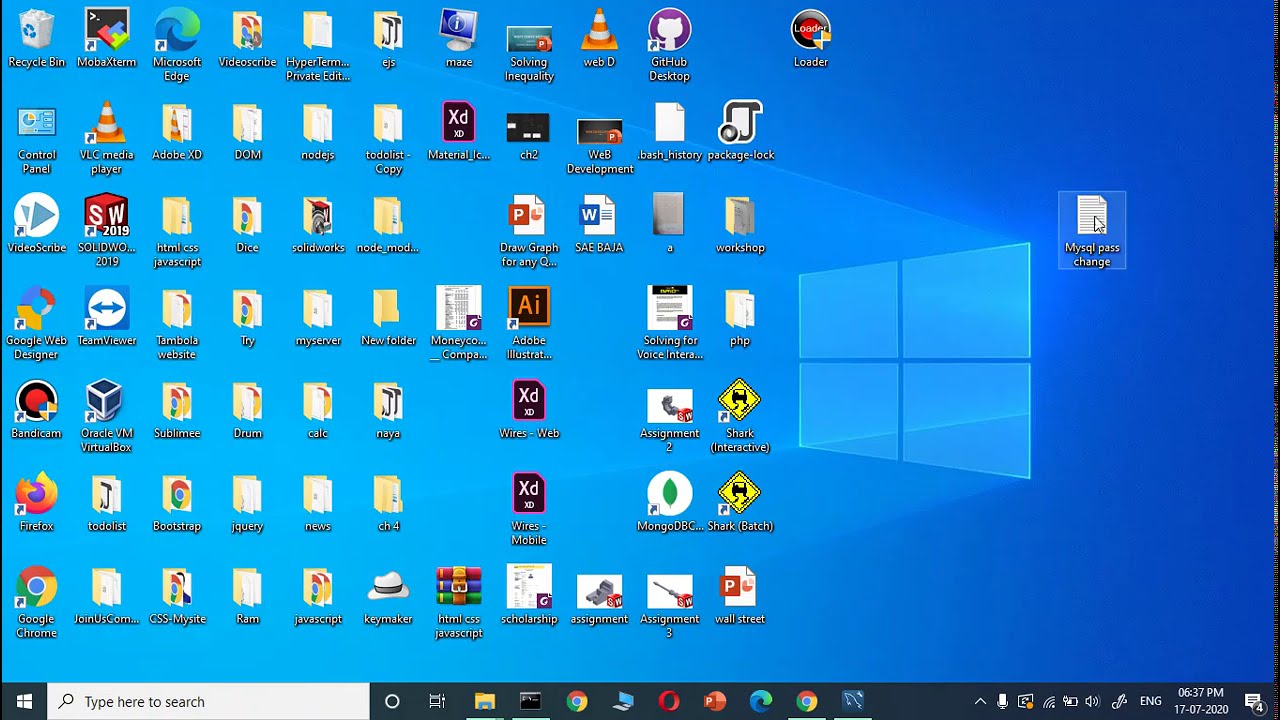Select the wall street PowerPoint file

point(740,597)
